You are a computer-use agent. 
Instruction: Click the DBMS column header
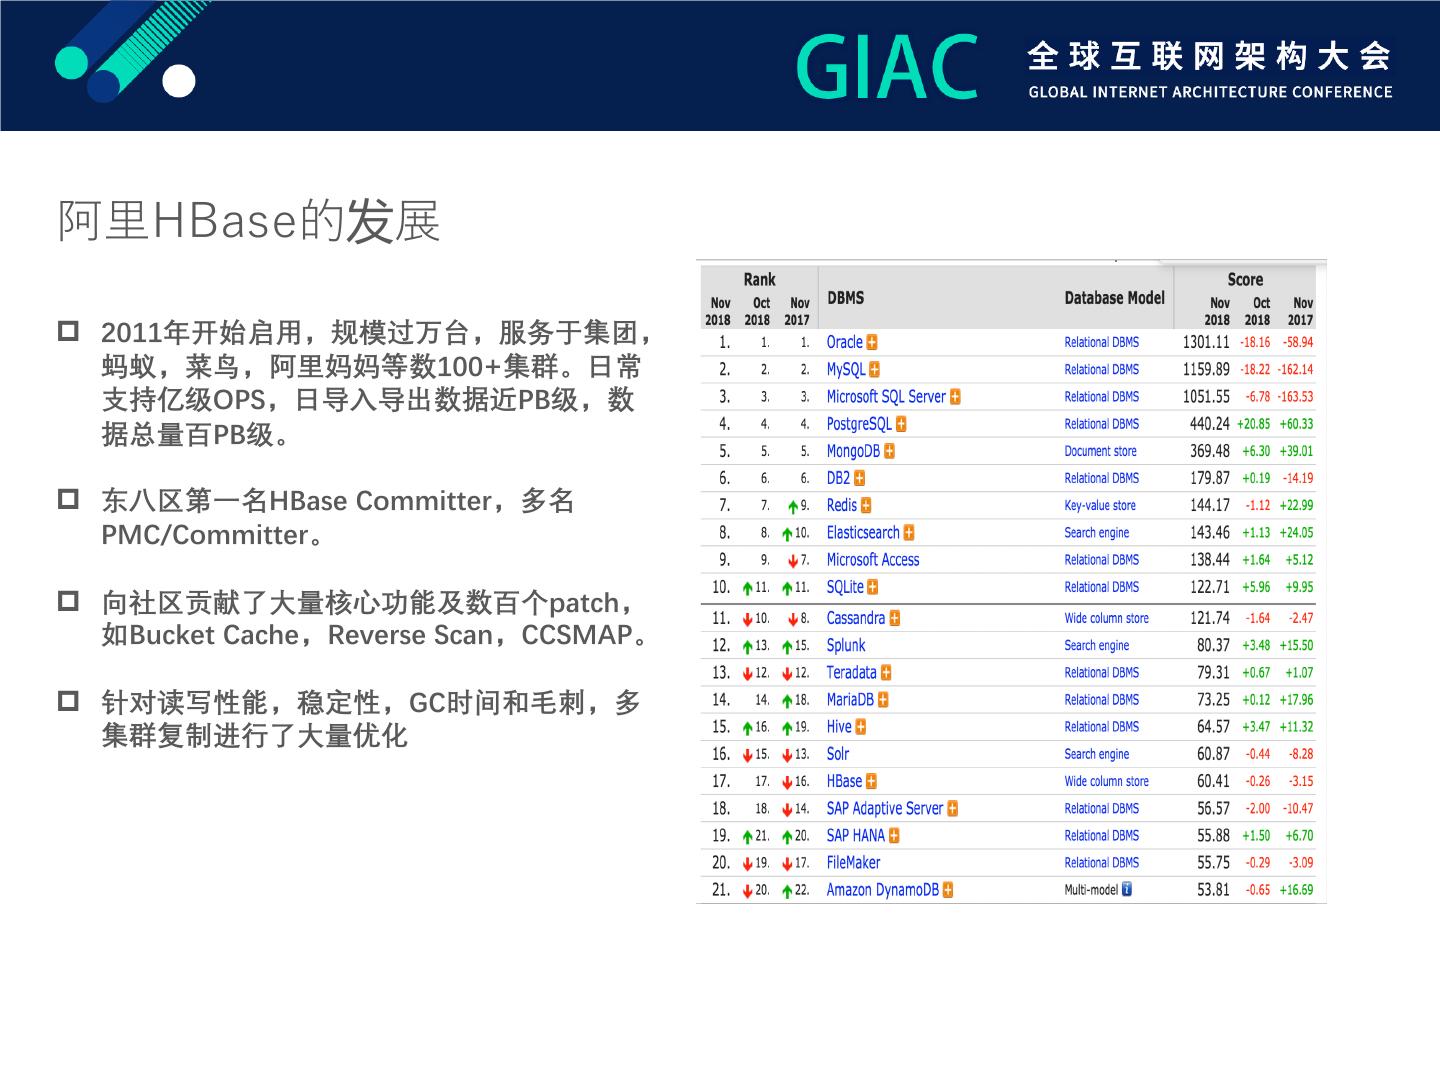845,298
